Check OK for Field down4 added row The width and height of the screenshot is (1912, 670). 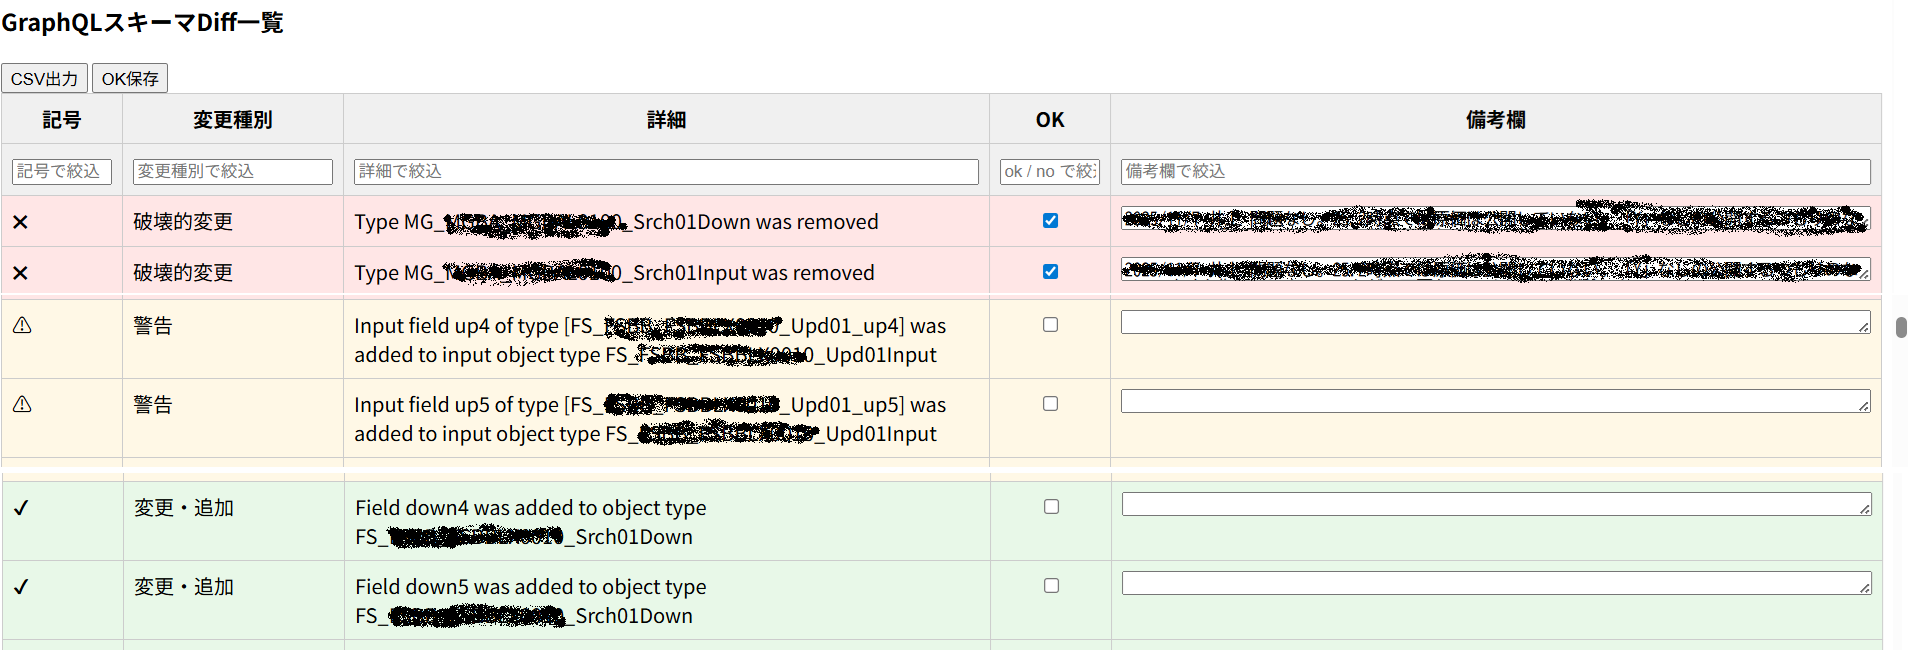point(1051,506)
